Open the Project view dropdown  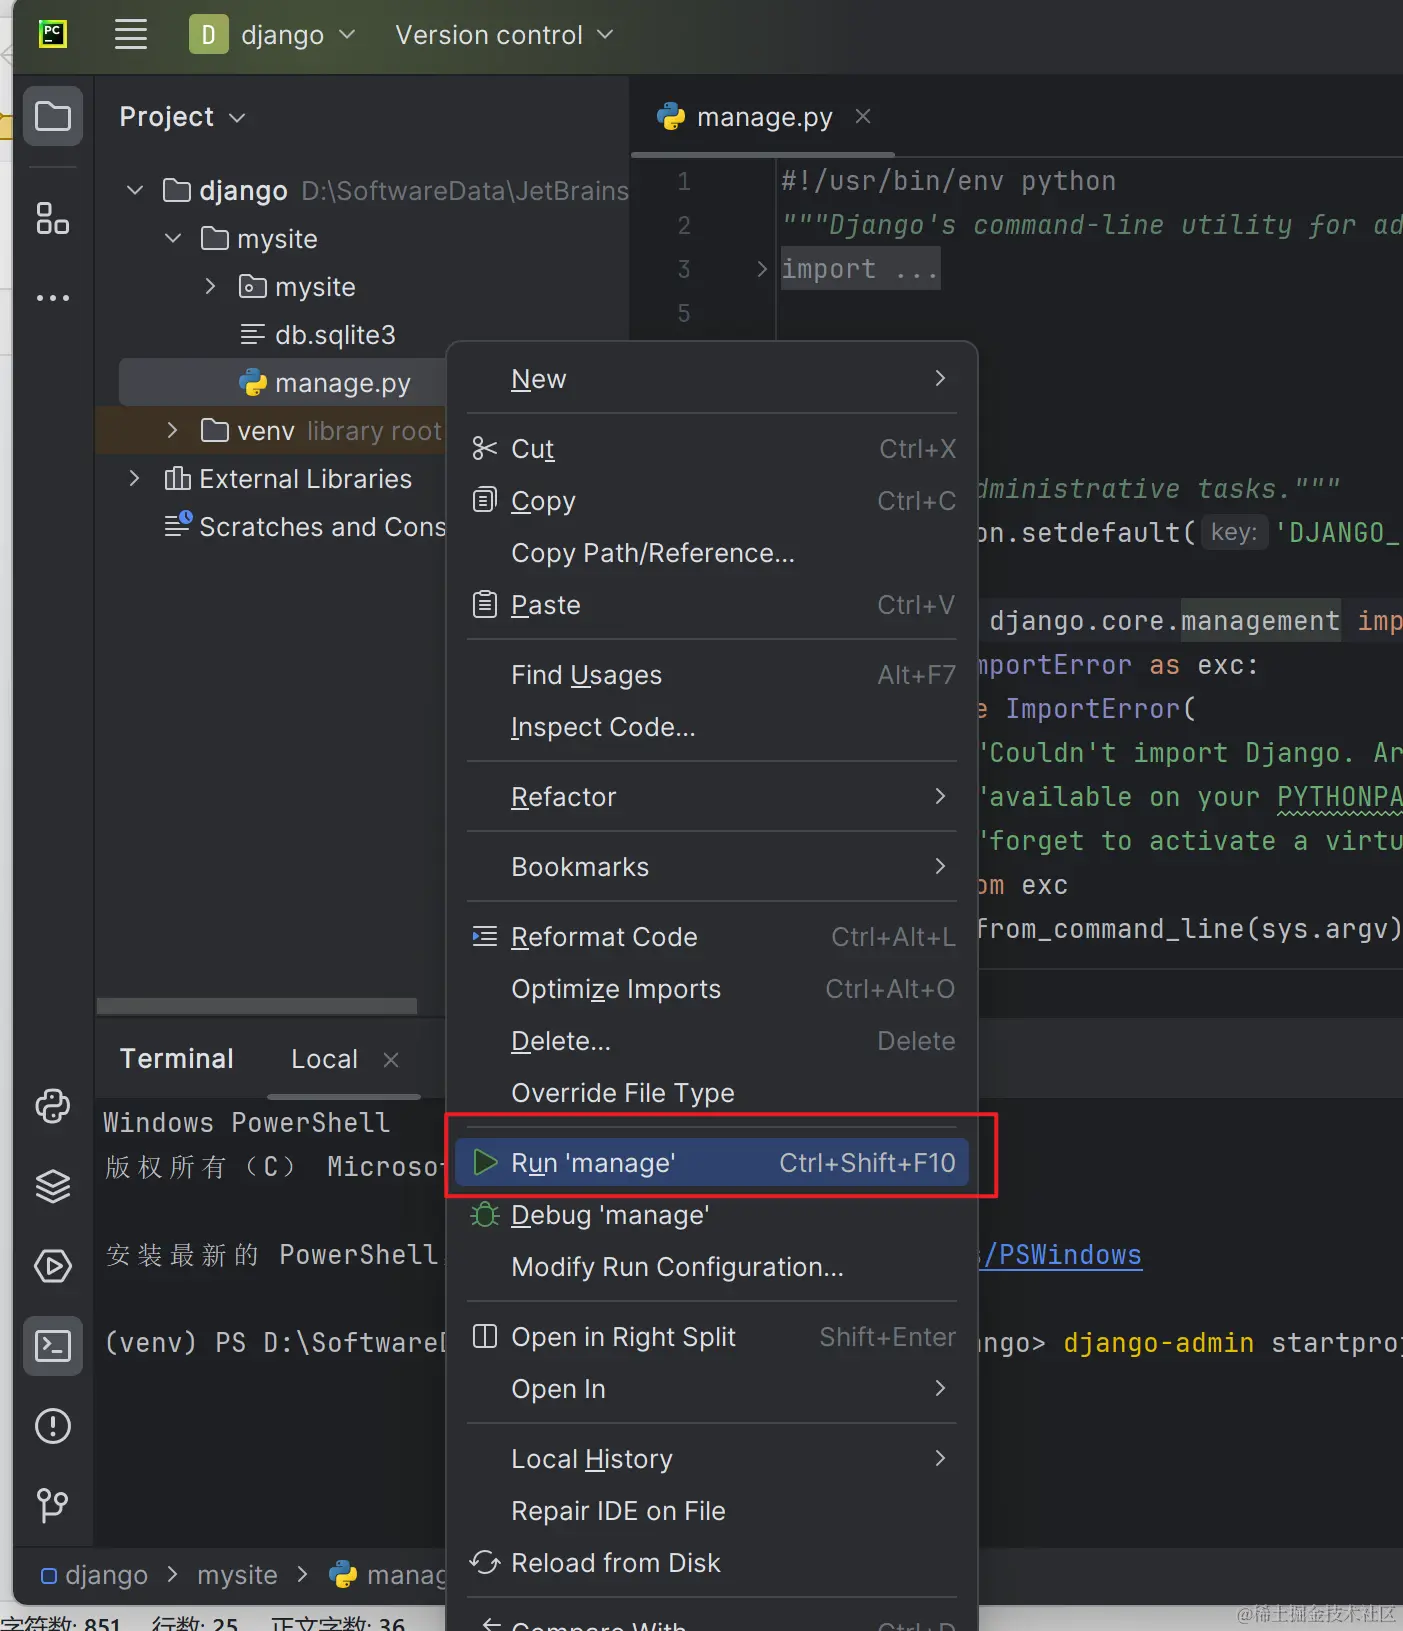[x=182, y=117]
